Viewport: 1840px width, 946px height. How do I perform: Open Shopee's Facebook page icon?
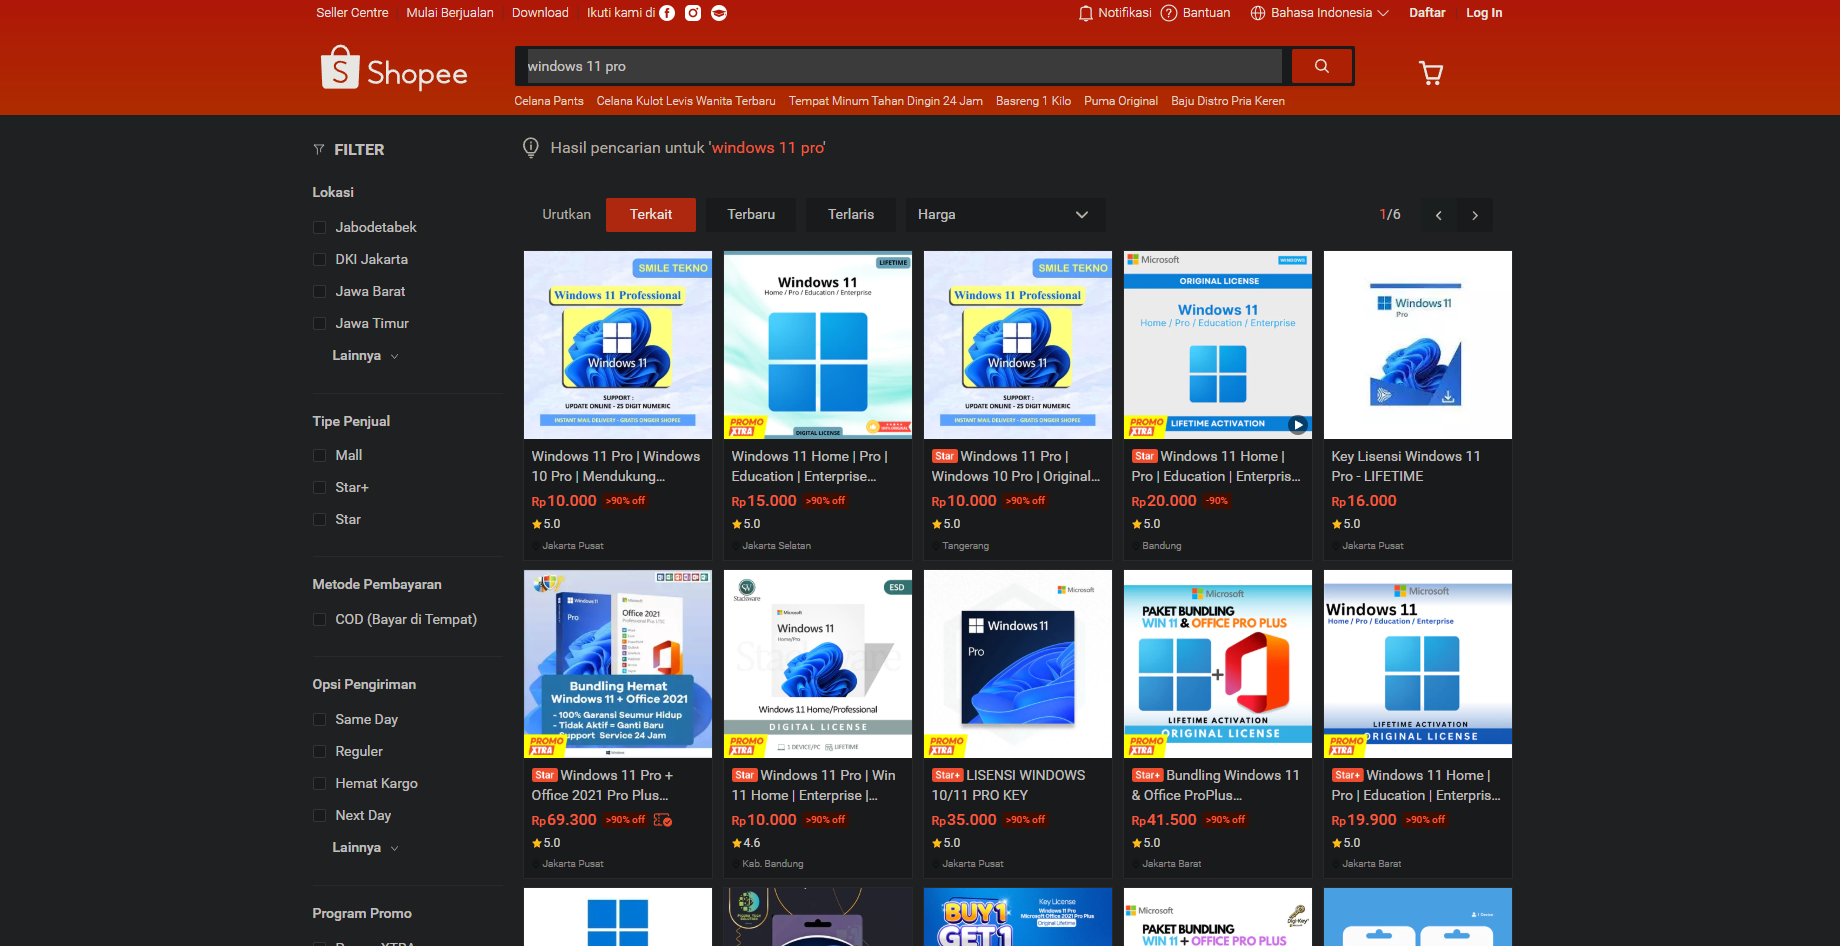(667, 13)
